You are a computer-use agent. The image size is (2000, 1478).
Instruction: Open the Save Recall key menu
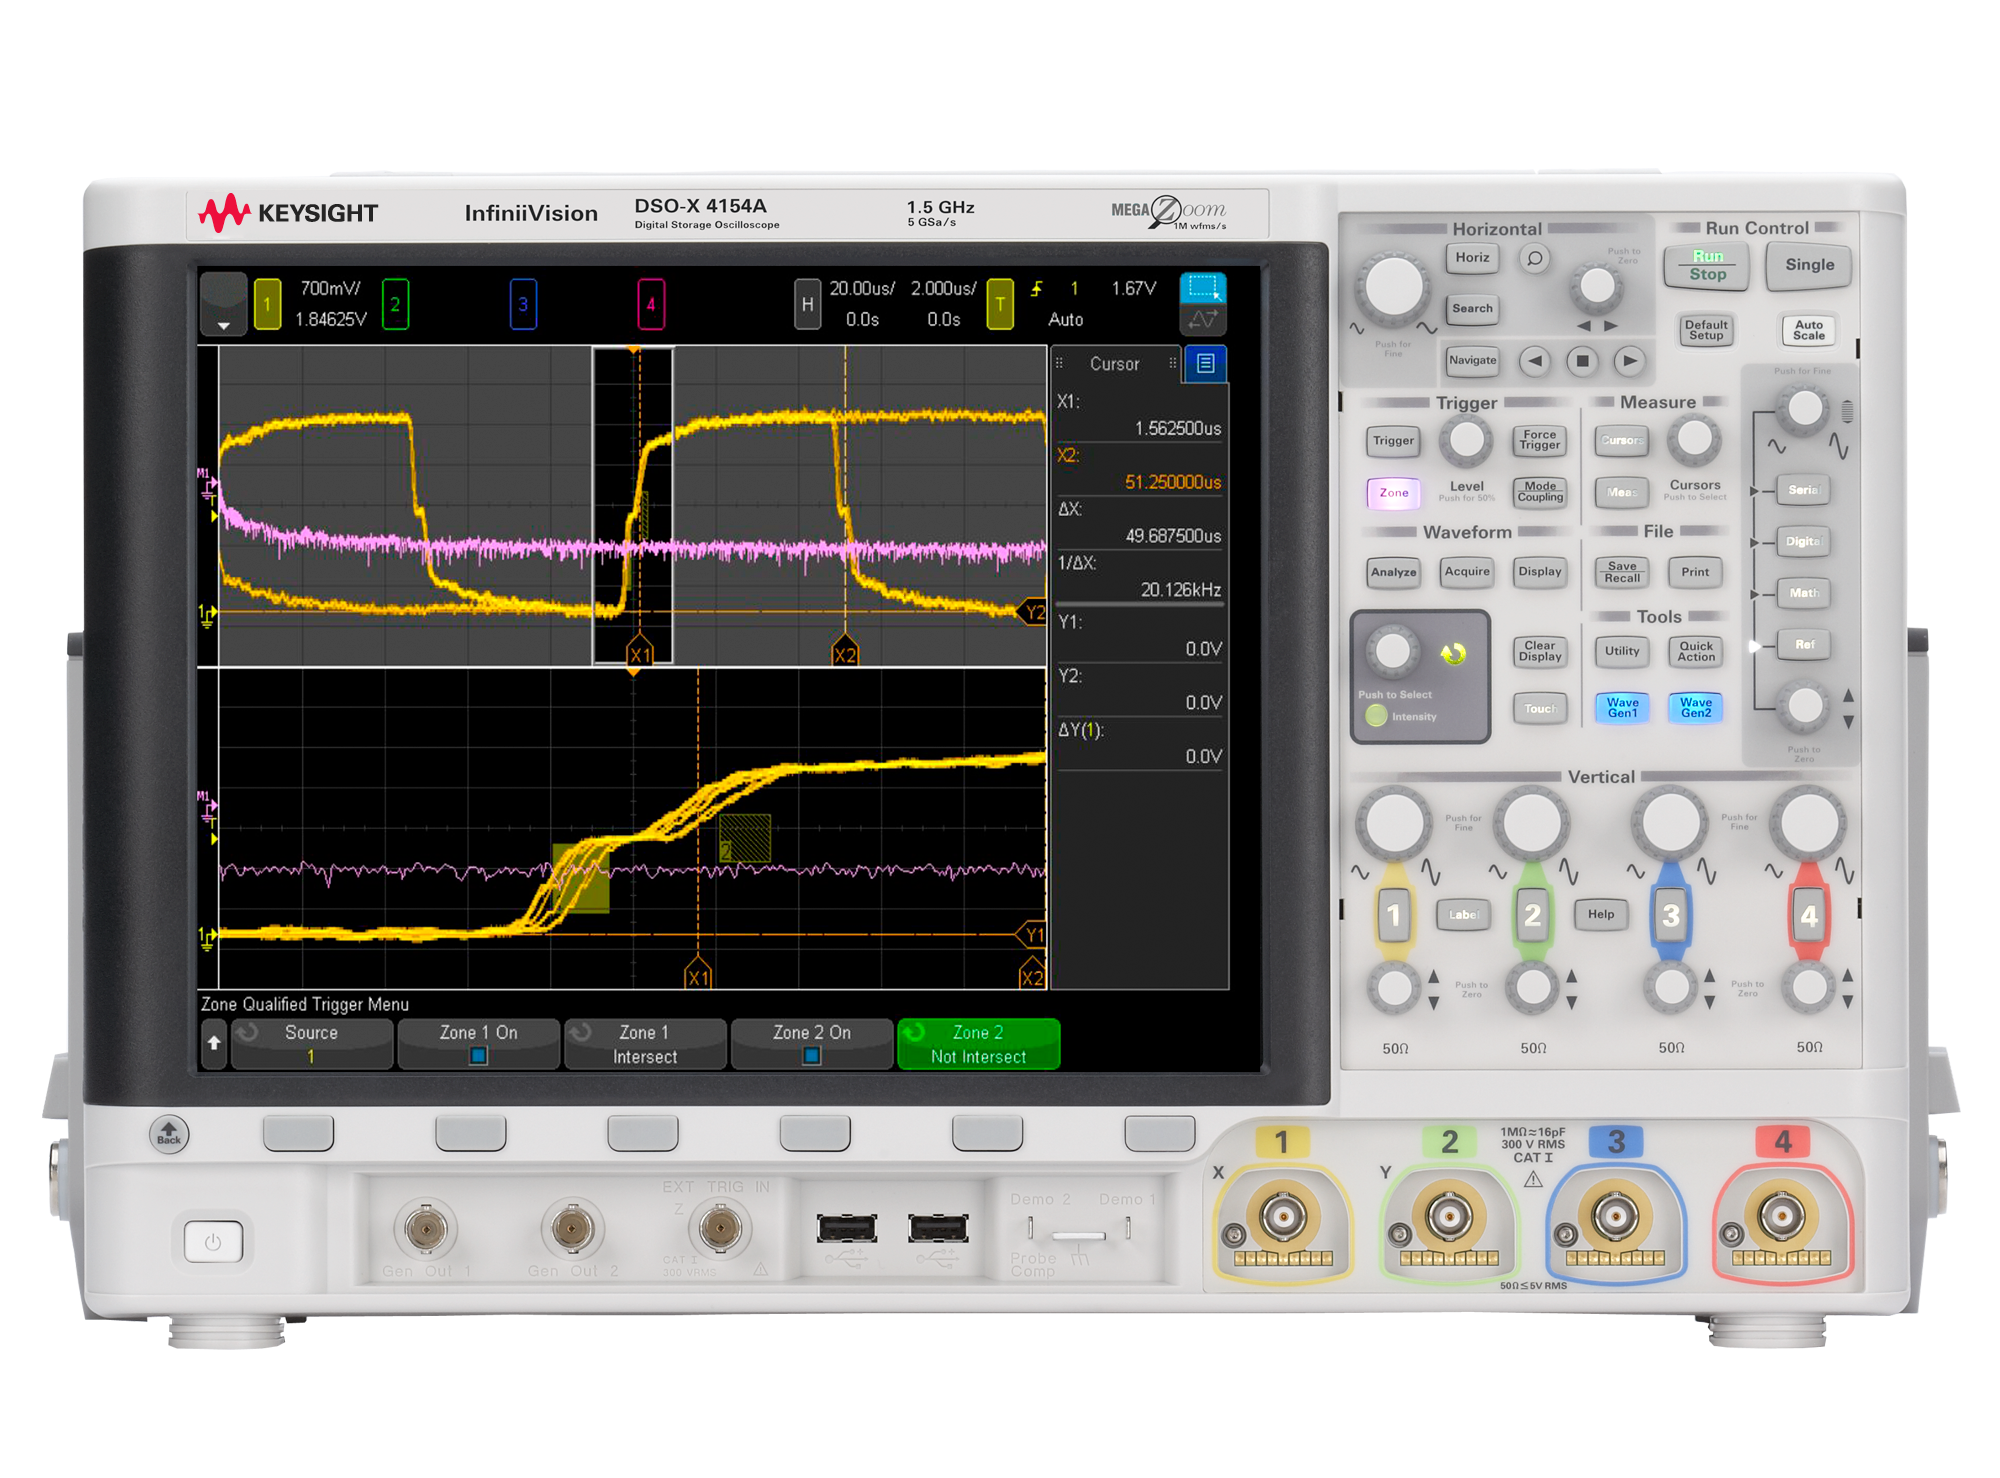1622,572
